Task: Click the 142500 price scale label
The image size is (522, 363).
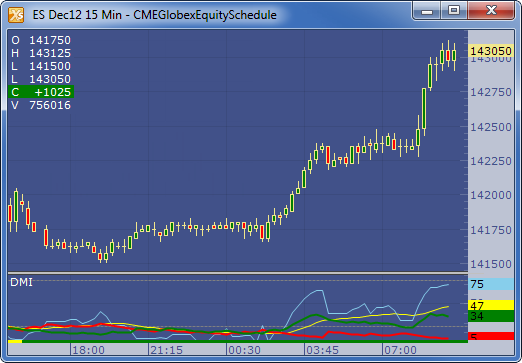Action: point(491,127)
